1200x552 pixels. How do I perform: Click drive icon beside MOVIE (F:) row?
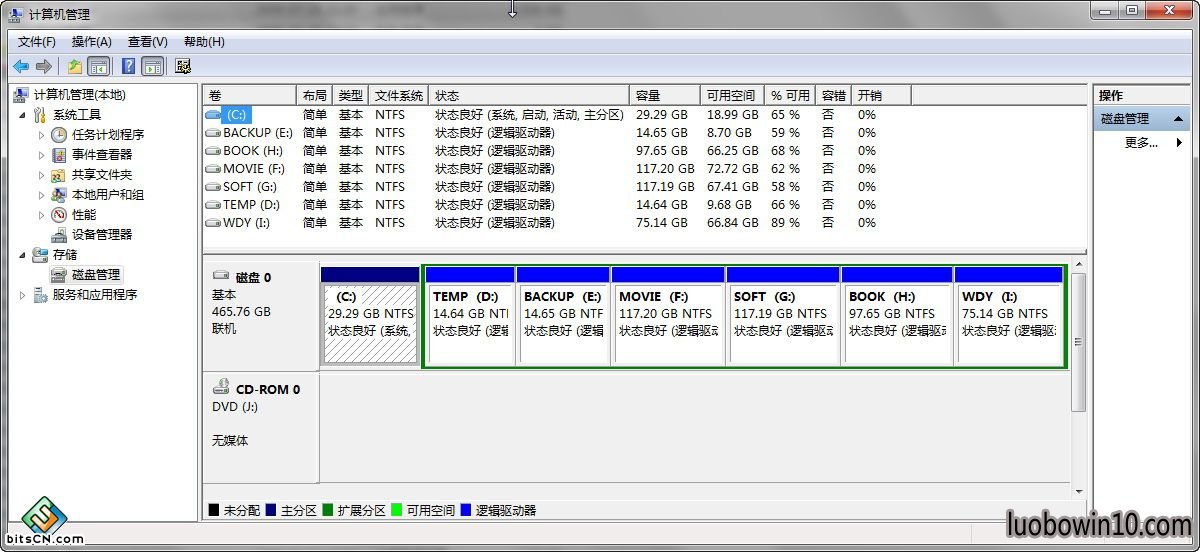pyautogui.click(x=212, y=169)
